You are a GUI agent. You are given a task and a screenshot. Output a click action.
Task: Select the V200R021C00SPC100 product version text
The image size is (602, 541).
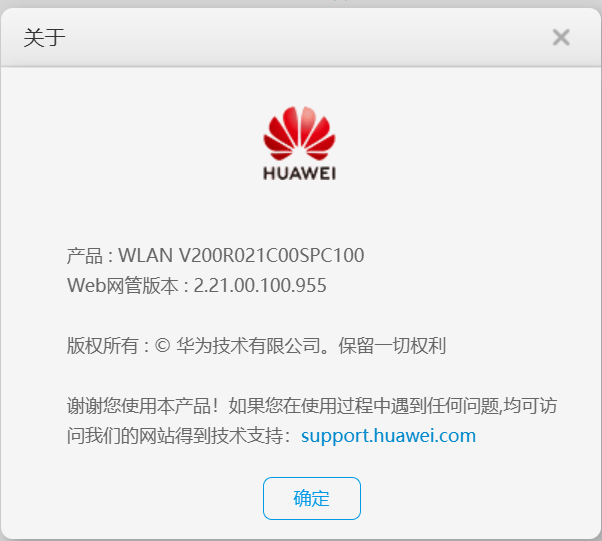[271, 255]
